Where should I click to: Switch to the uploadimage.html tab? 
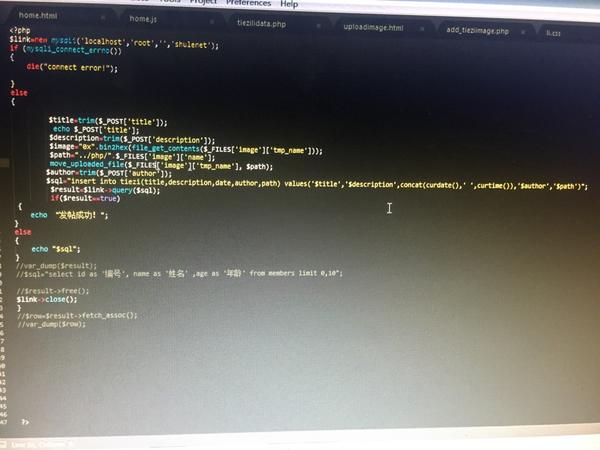373,27
